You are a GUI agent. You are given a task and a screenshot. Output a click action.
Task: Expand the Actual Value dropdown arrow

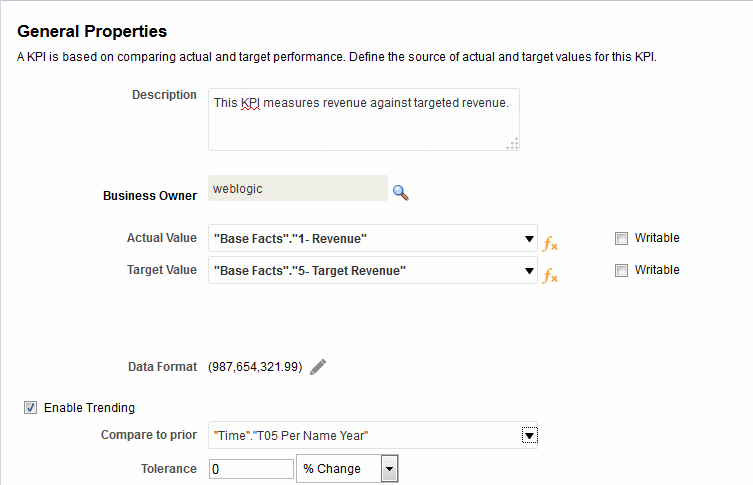(x=529, y=239)
